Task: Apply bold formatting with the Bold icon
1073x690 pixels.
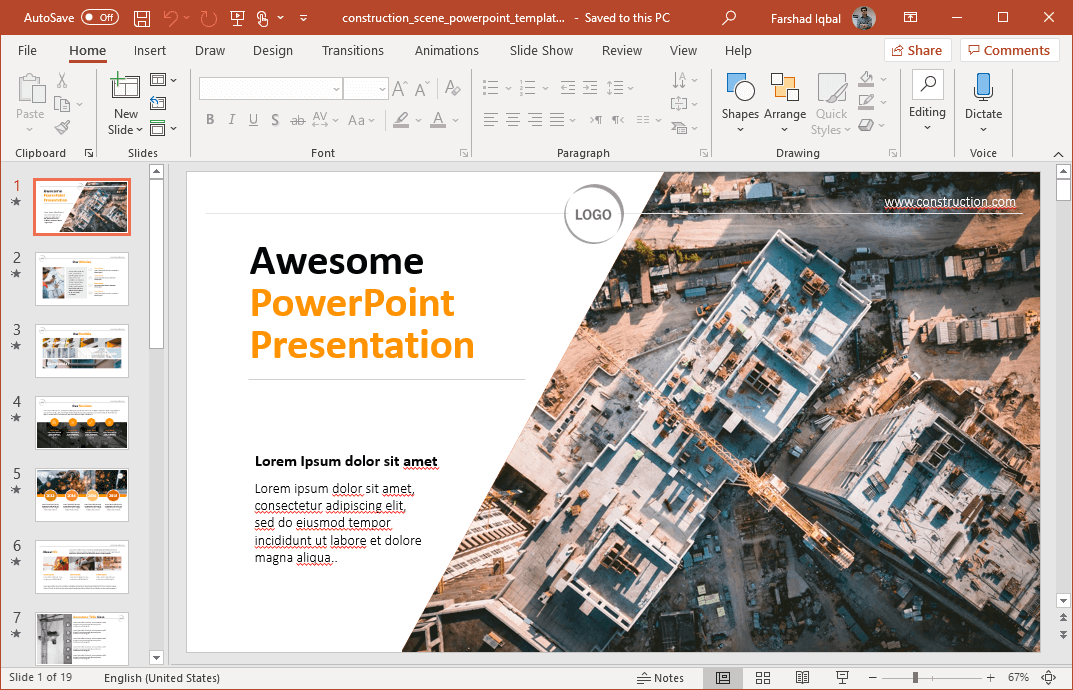Action: (210, 119)
